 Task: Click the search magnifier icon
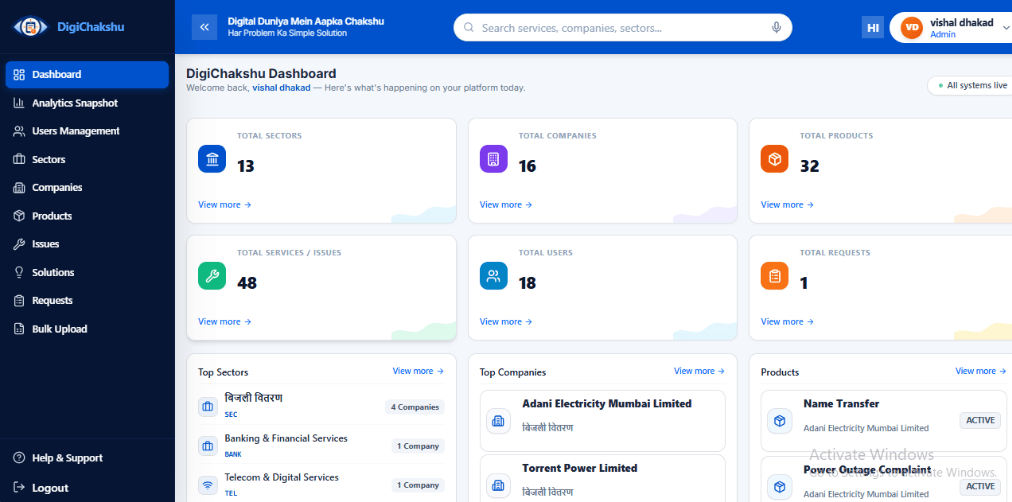[469, 28]
